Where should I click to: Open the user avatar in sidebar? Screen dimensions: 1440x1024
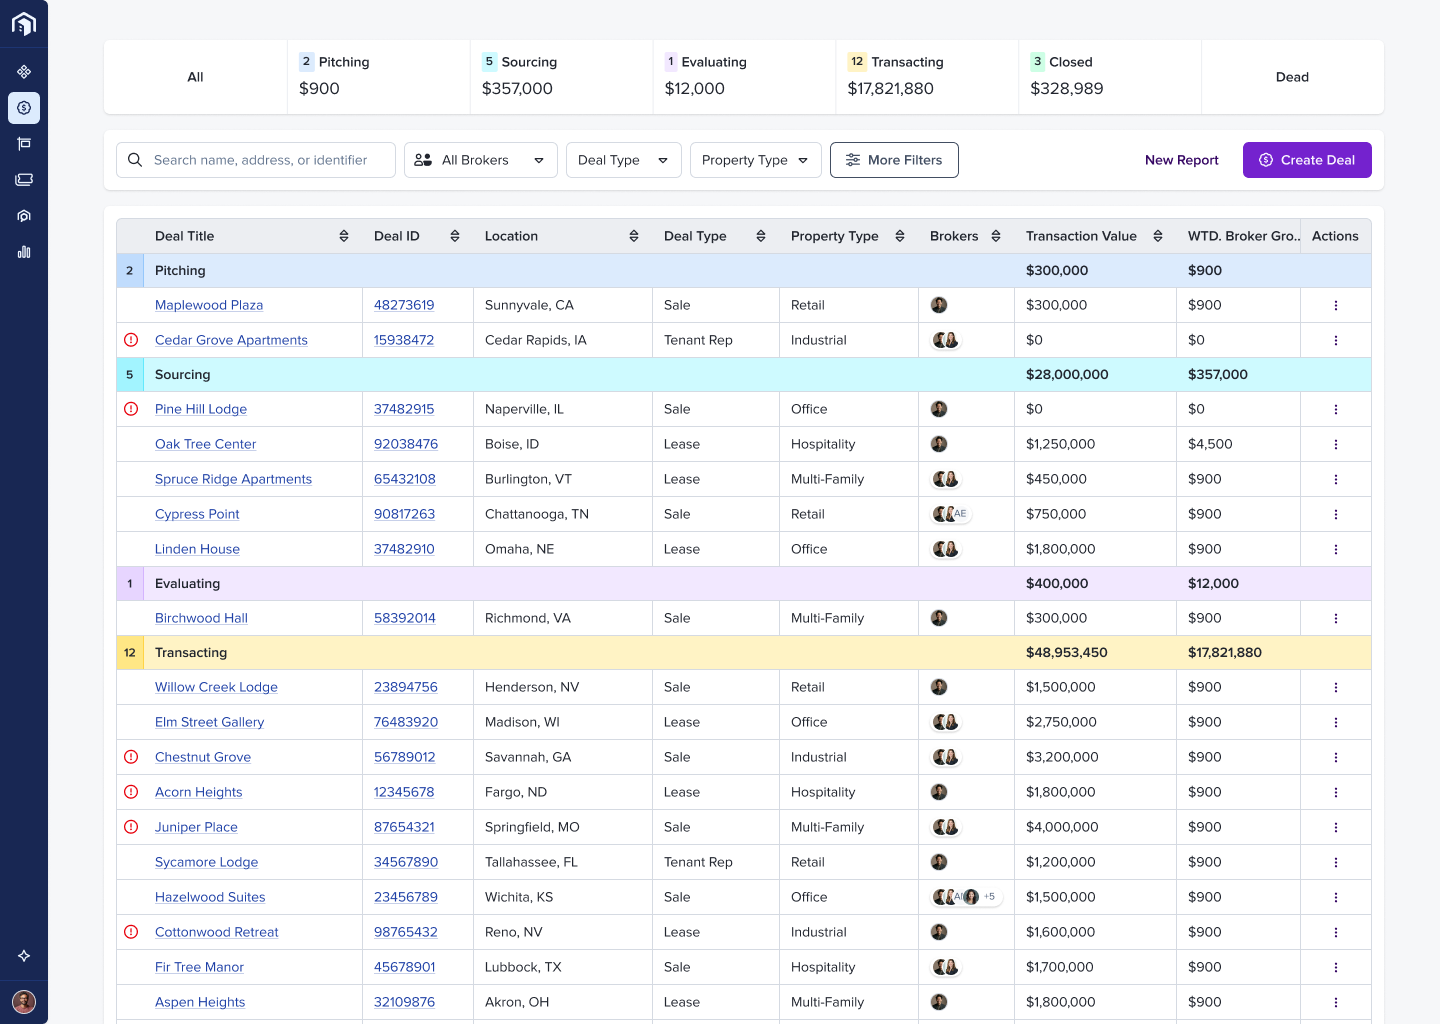coord(24,1002)
